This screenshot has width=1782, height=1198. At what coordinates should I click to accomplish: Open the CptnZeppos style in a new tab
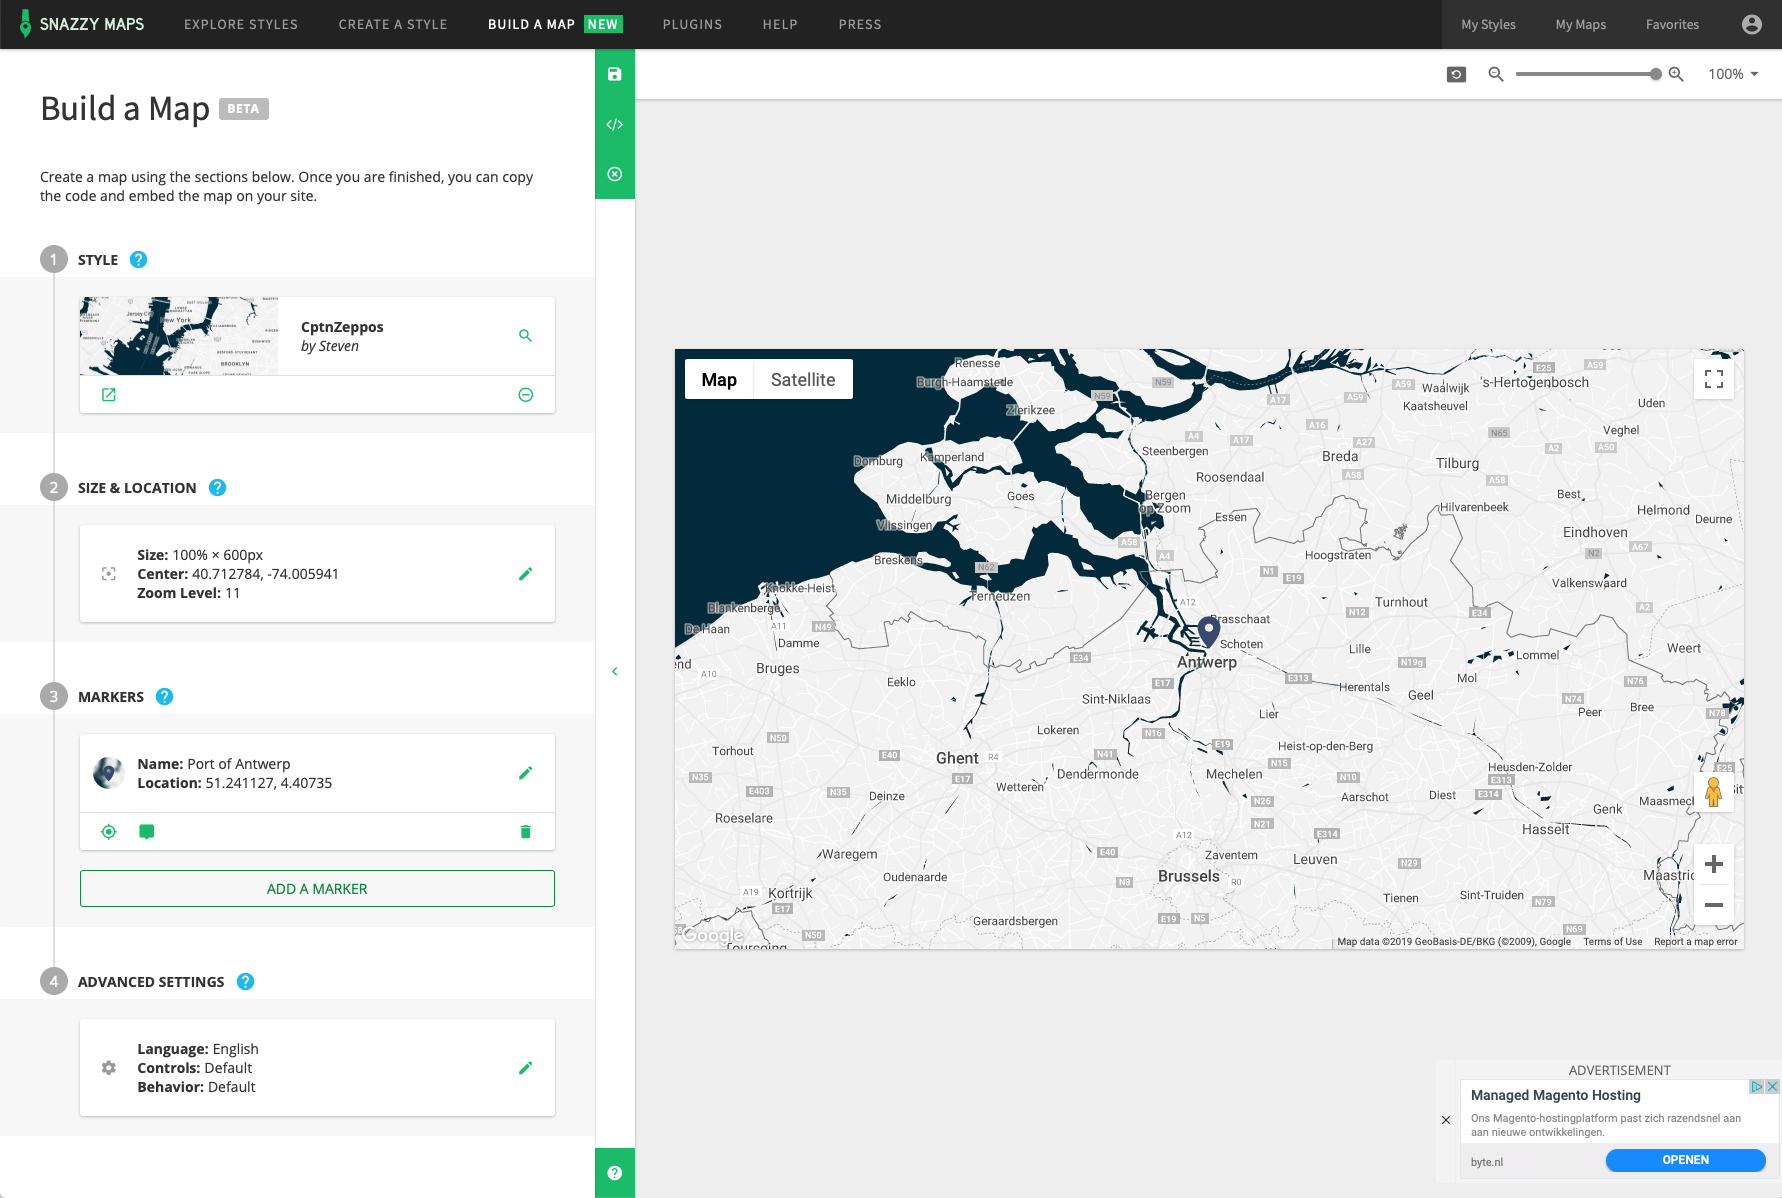pyautogui.click(x=109, y=395)
